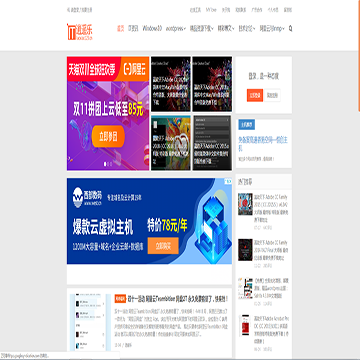Screen dimensions: 360x360
Task: Click the white button beside orange login button
Action: (272, 95)
